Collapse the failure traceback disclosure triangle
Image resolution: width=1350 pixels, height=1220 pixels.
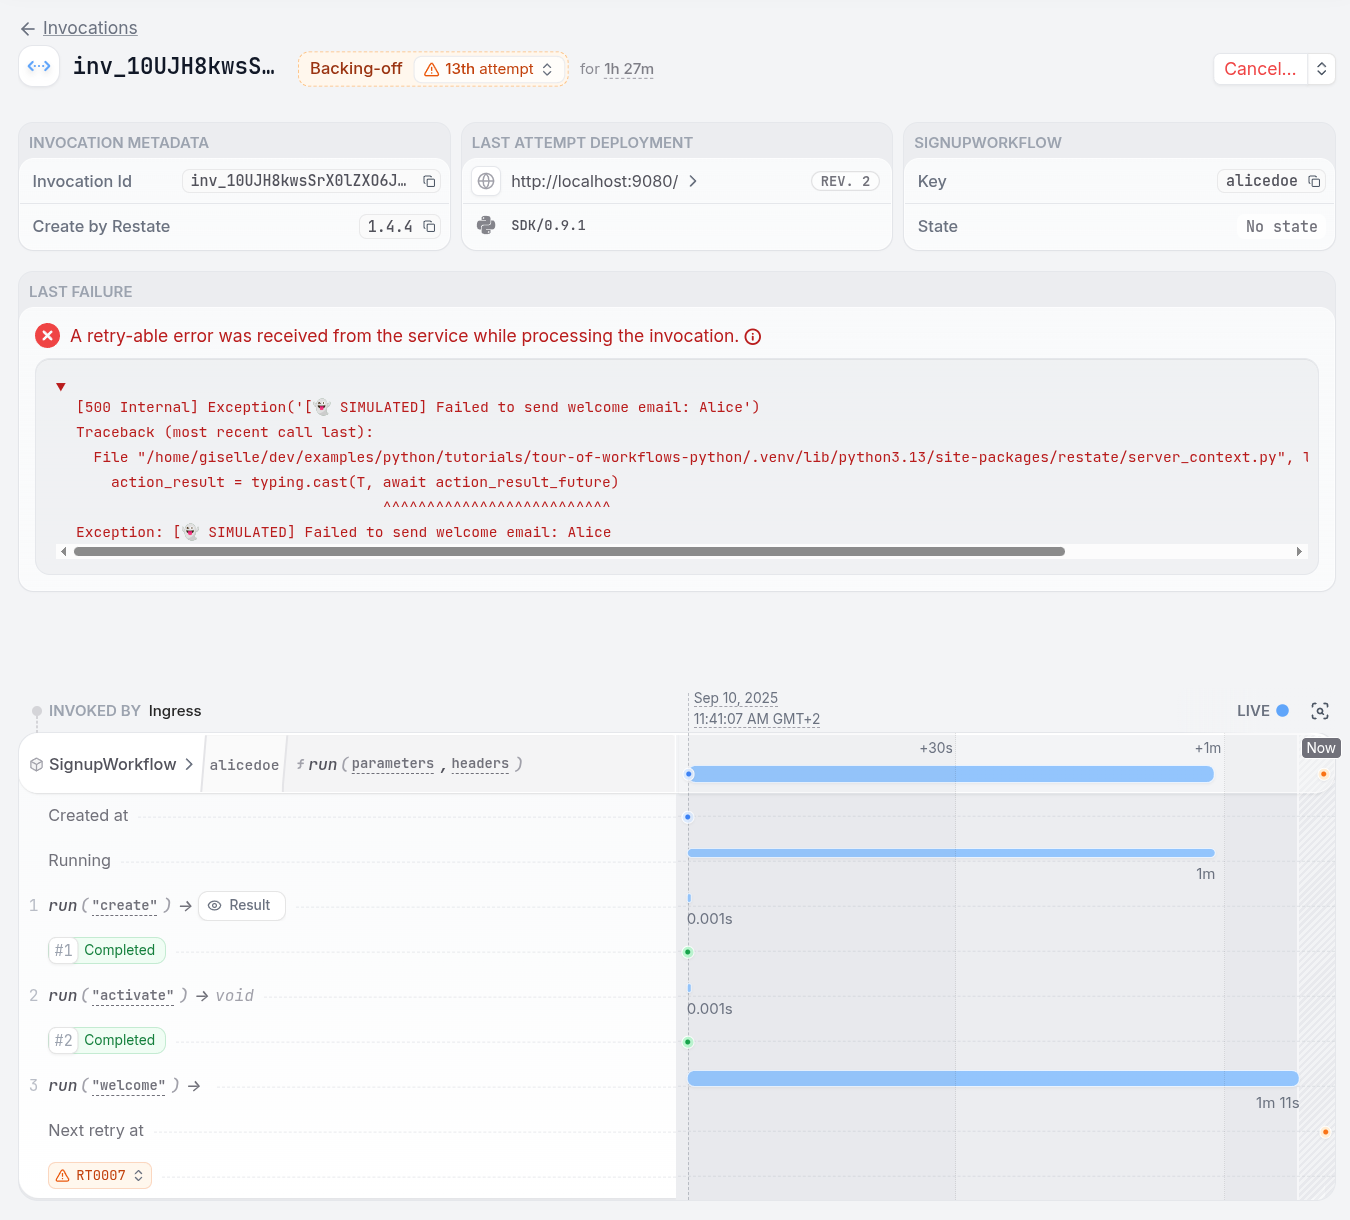coord(60,386)
